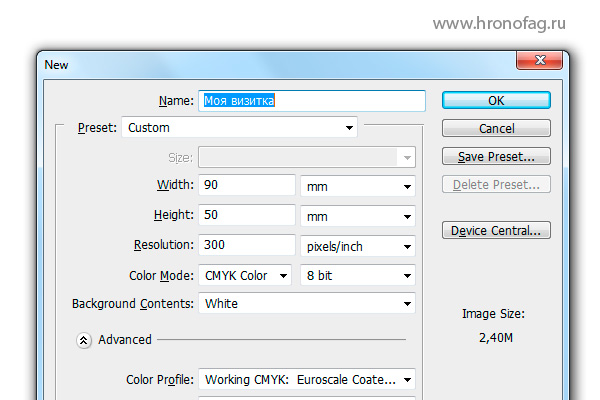Open the Width units dropdown set to mm

point(358,186)
